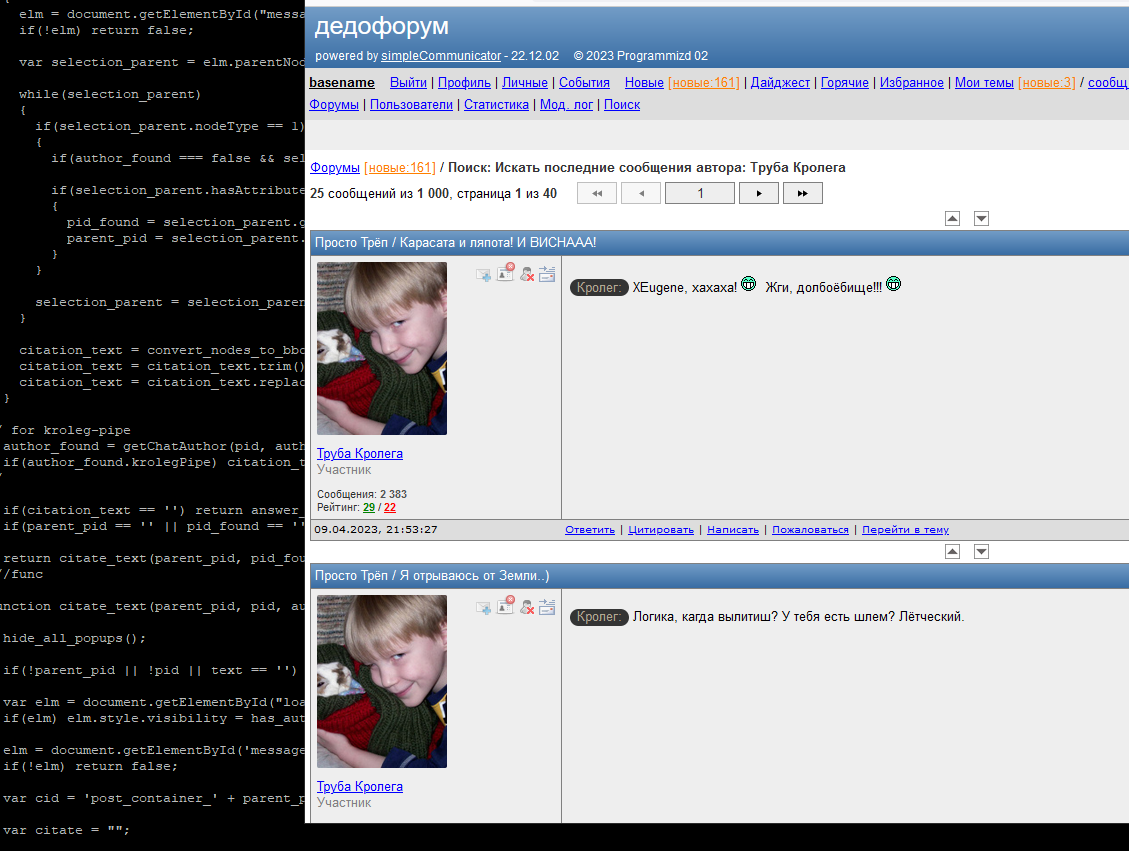
Task: Click the green smiley after долбоёбище!!!
Action: [894, 284]
